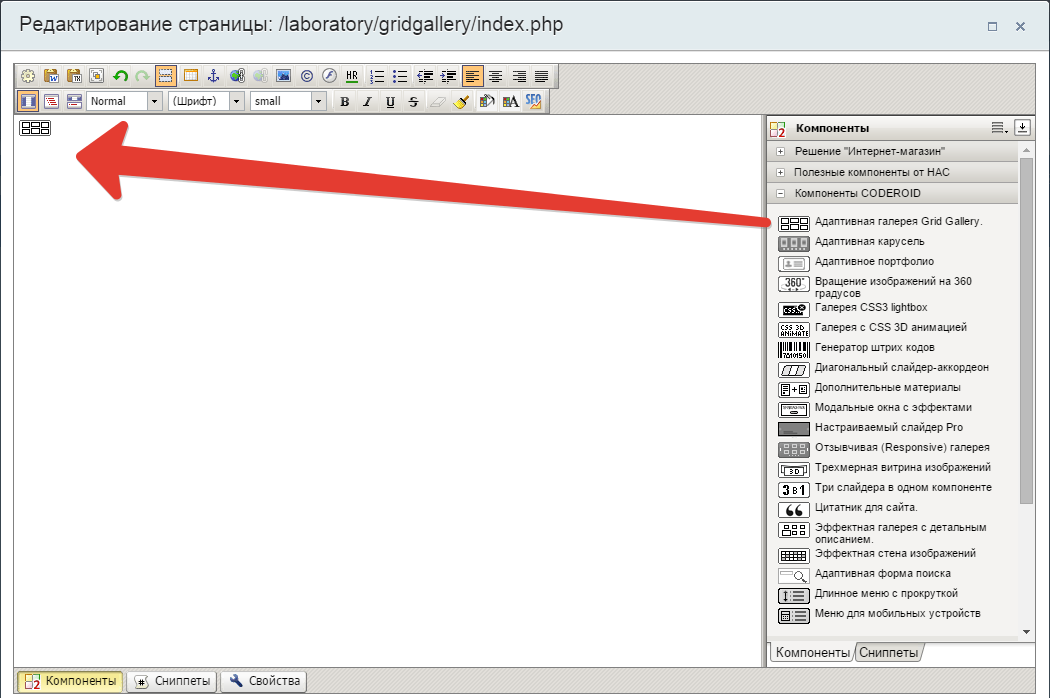This screenshot has width=1050, height=698.
Task: Click the copyright special character icon
Action: [306, 76]
